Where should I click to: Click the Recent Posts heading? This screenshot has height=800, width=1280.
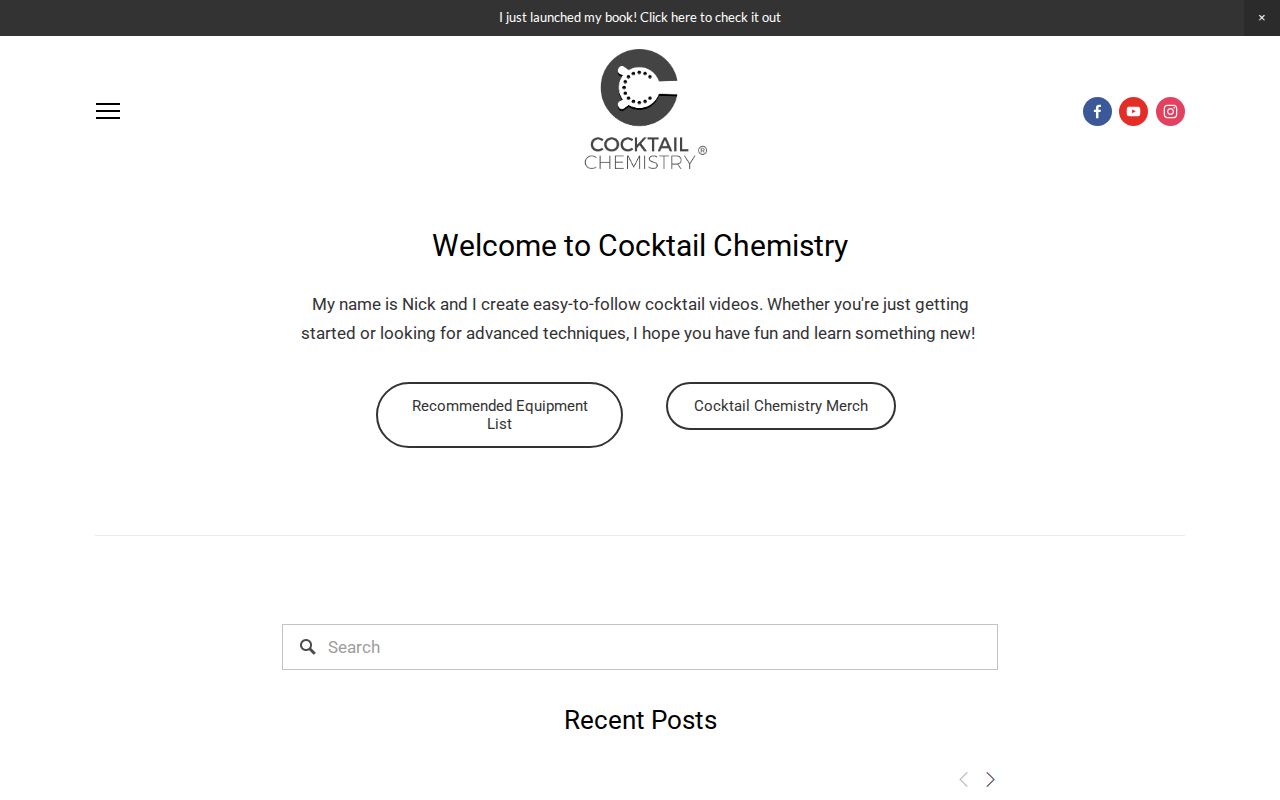[640, 720]
